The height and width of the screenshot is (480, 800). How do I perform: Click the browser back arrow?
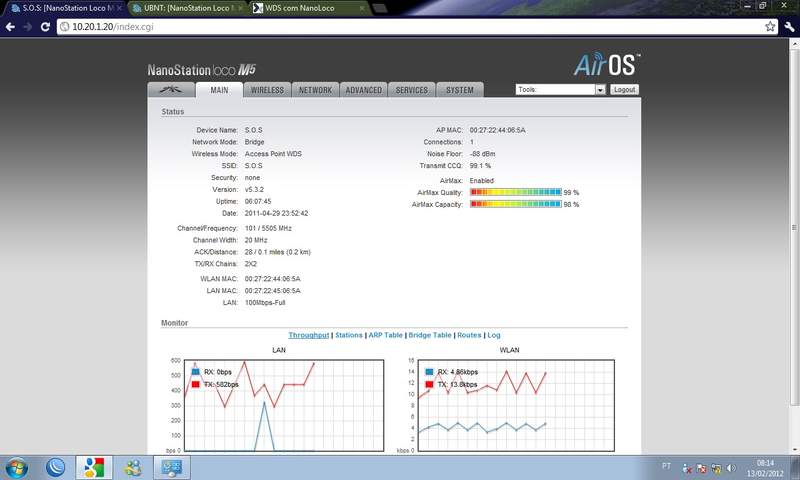(11, 27)
